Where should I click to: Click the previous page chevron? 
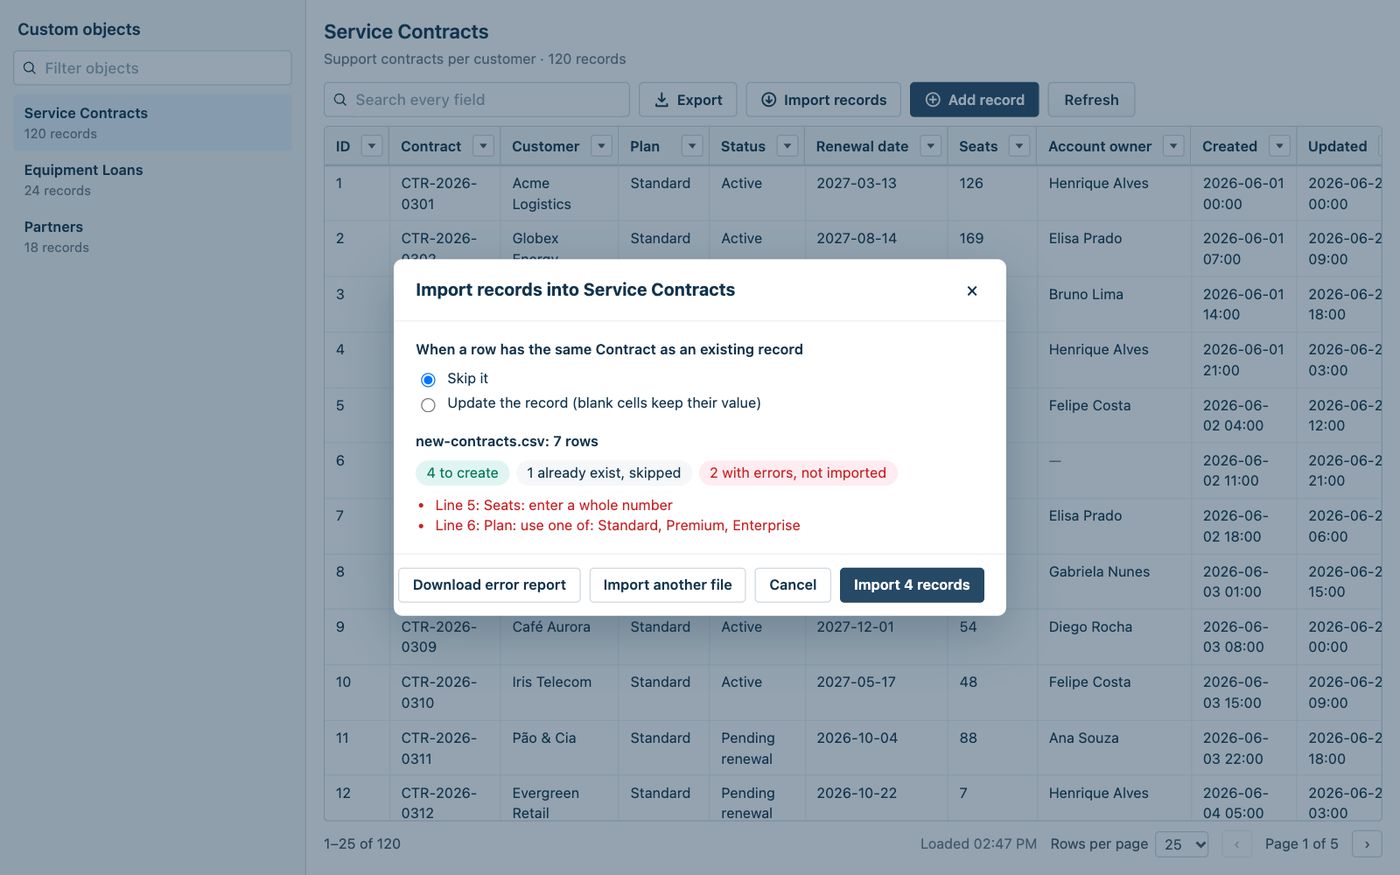[x=1236, y=844]
